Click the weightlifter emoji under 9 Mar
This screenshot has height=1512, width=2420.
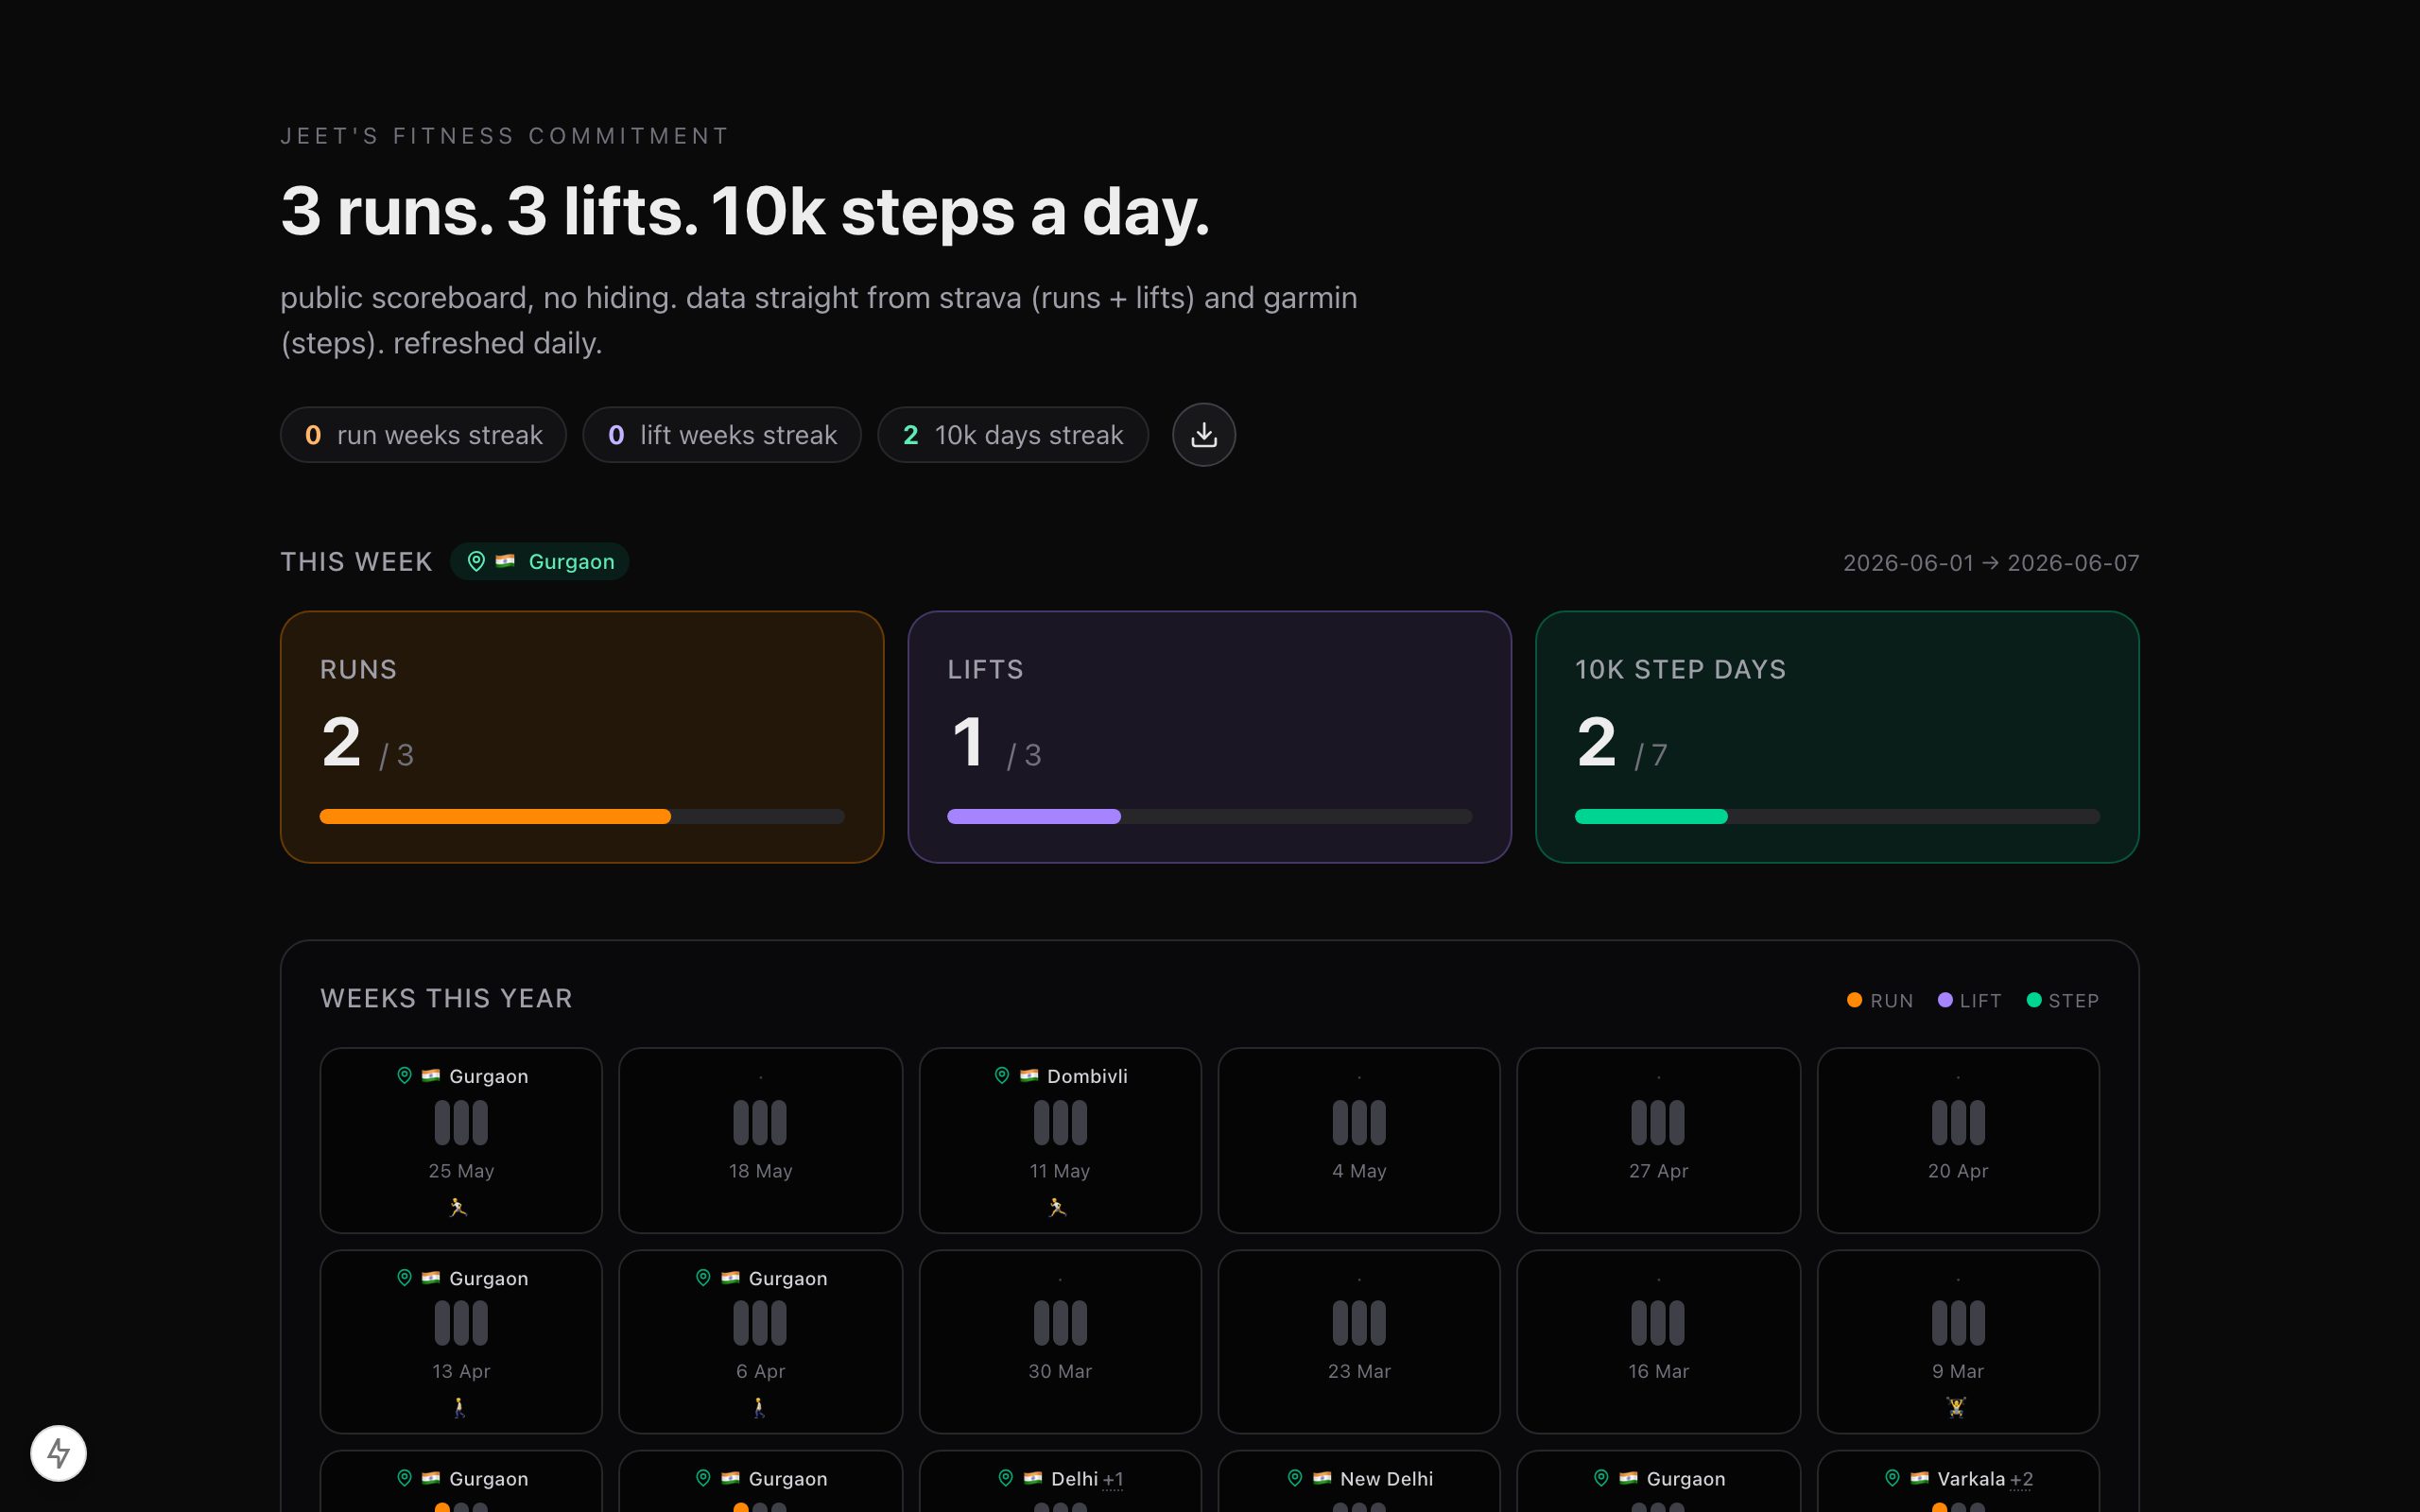1957,1407
